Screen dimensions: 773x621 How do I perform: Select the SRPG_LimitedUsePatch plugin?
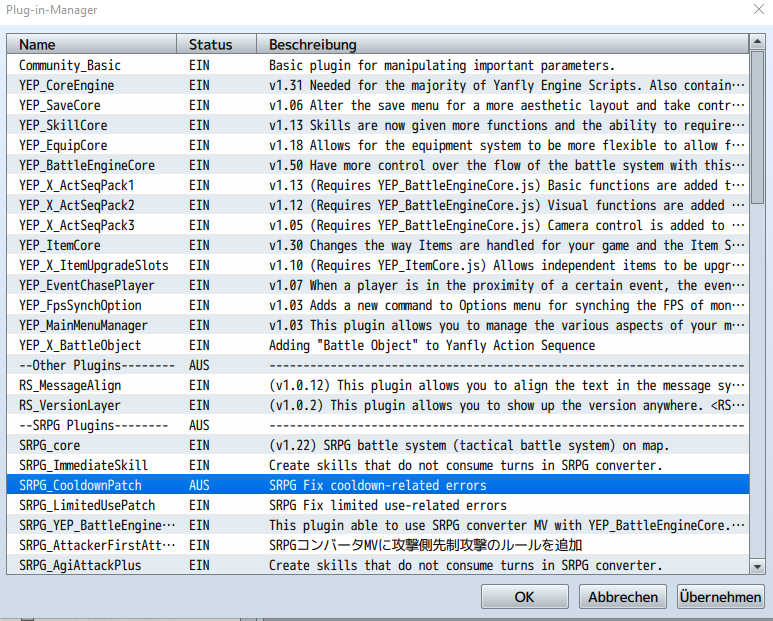tap(378, 505)
